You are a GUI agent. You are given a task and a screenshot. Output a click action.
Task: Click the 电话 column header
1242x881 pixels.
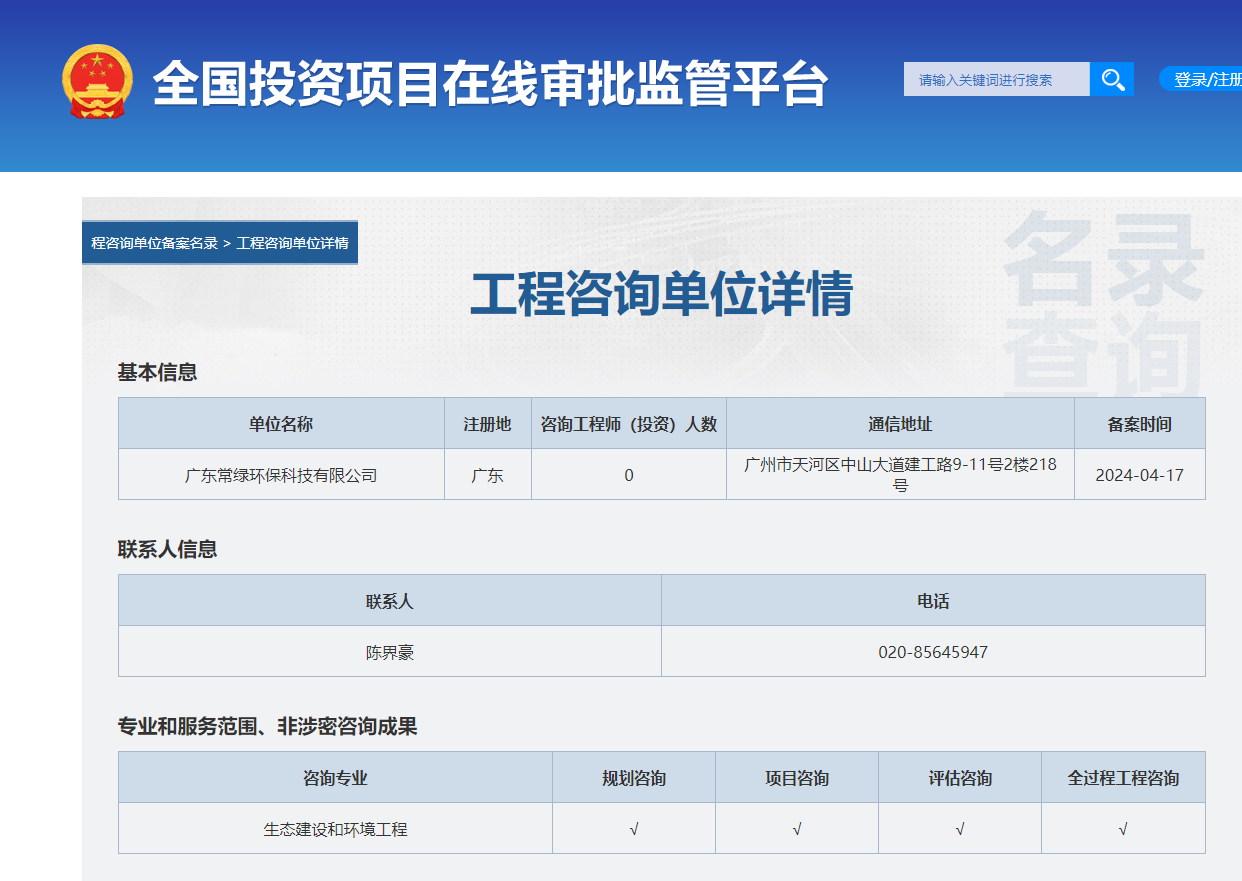pos(933,600)
